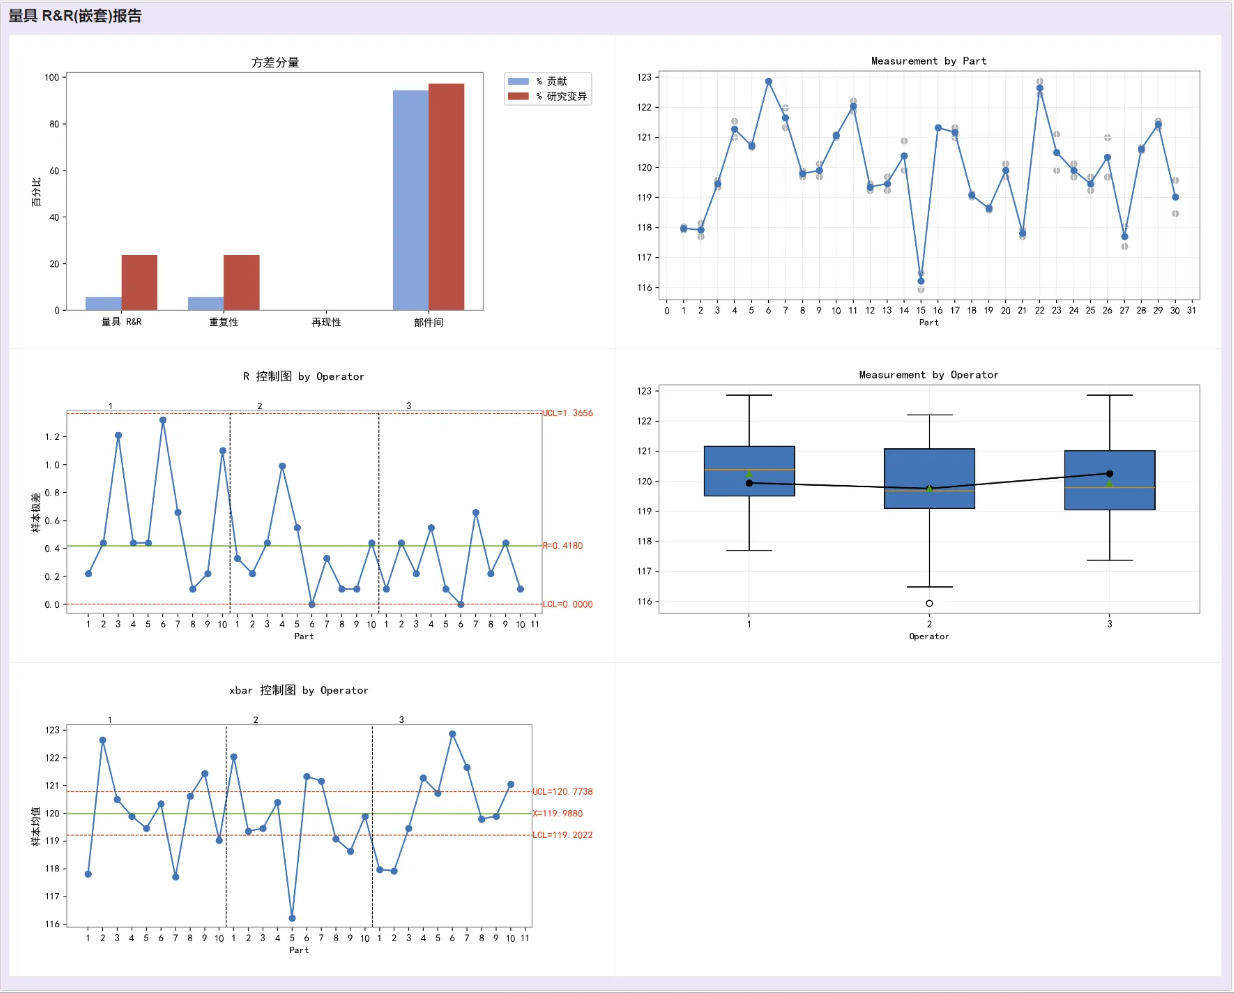Click the 再现性 axis label
This screenshot has height=993, width=1234.
tap(326, 322)
